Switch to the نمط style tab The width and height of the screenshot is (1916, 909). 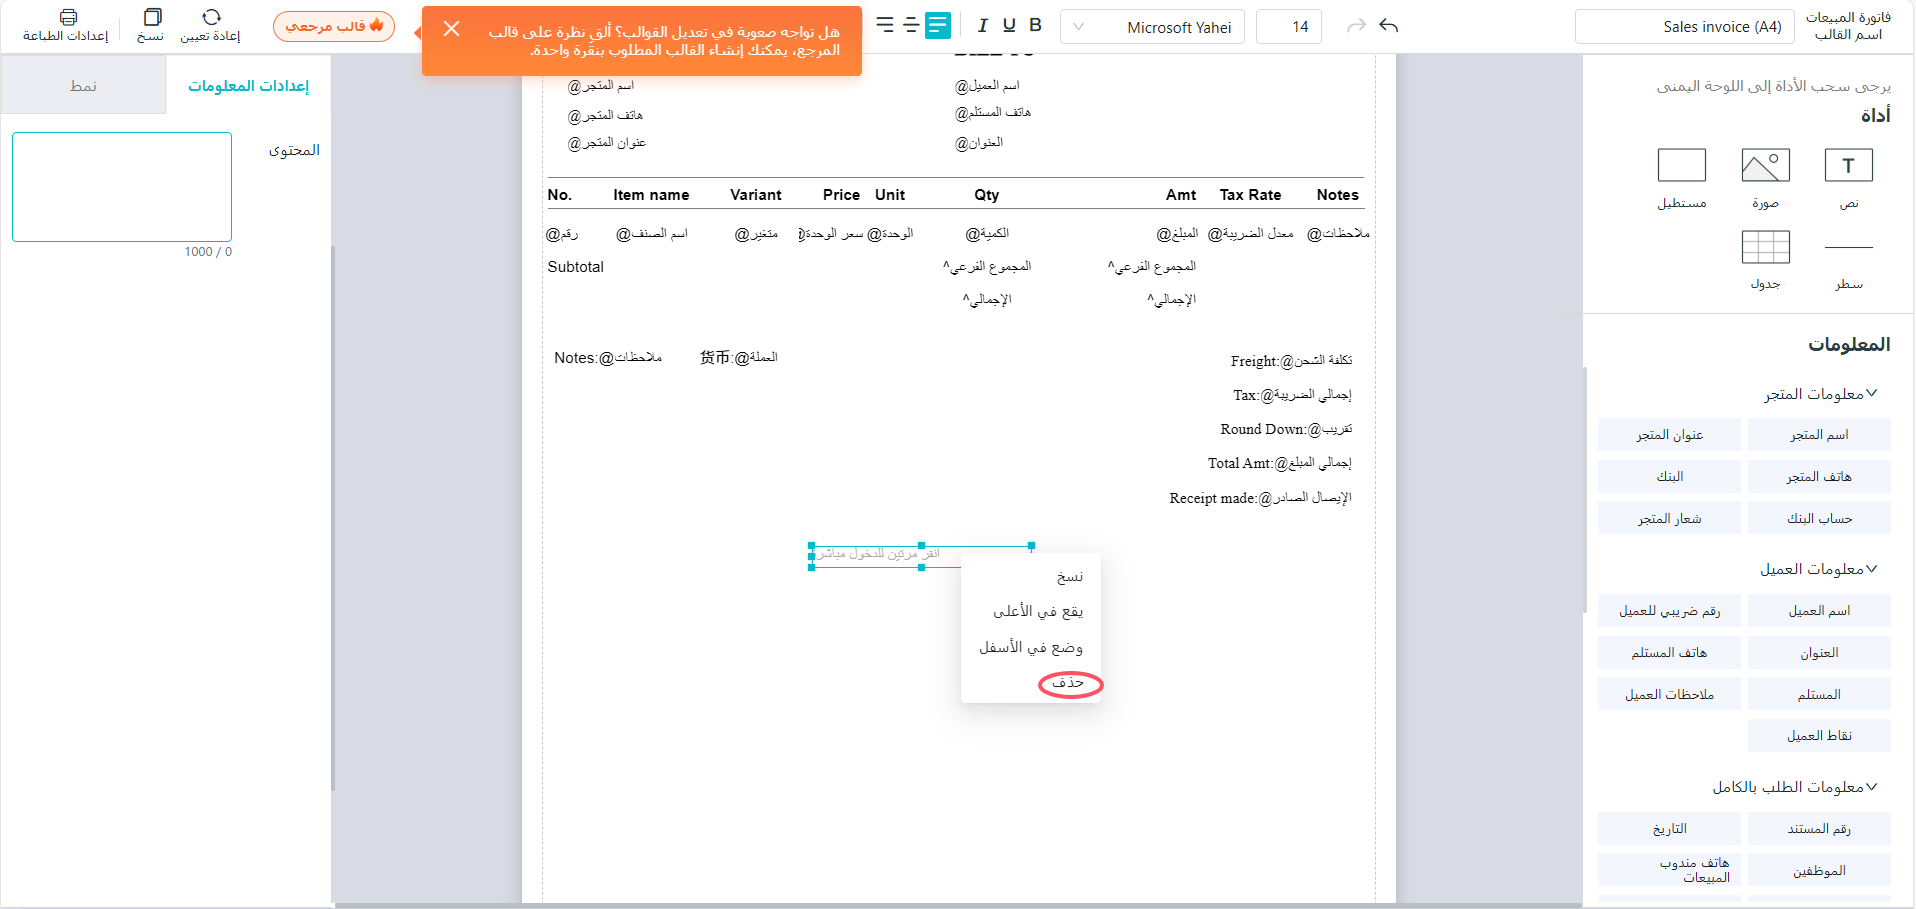[x=83, y=86]
